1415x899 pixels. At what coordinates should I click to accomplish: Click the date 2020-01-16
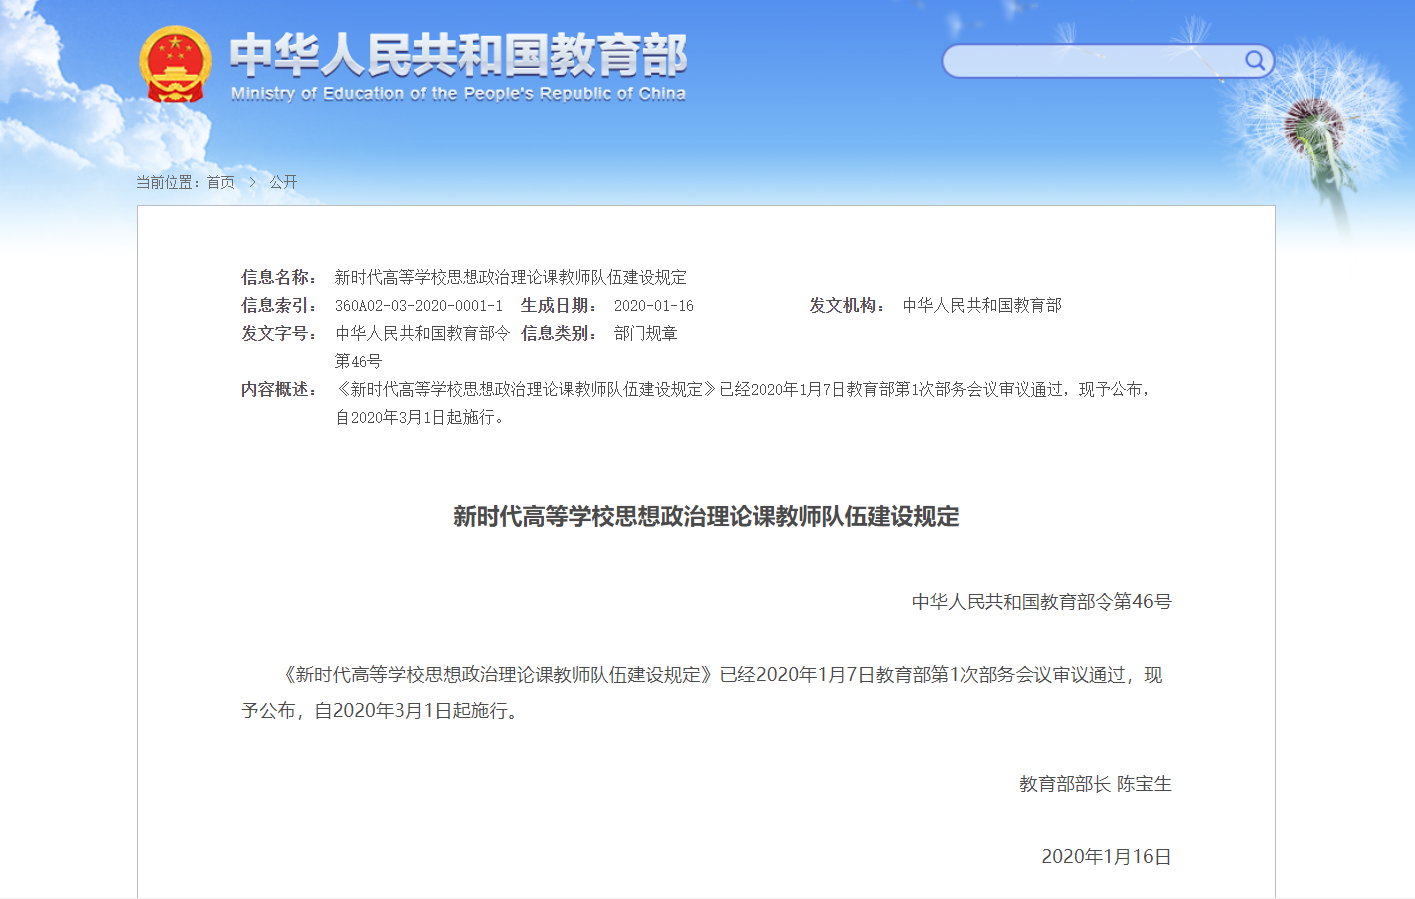point(654,306)
